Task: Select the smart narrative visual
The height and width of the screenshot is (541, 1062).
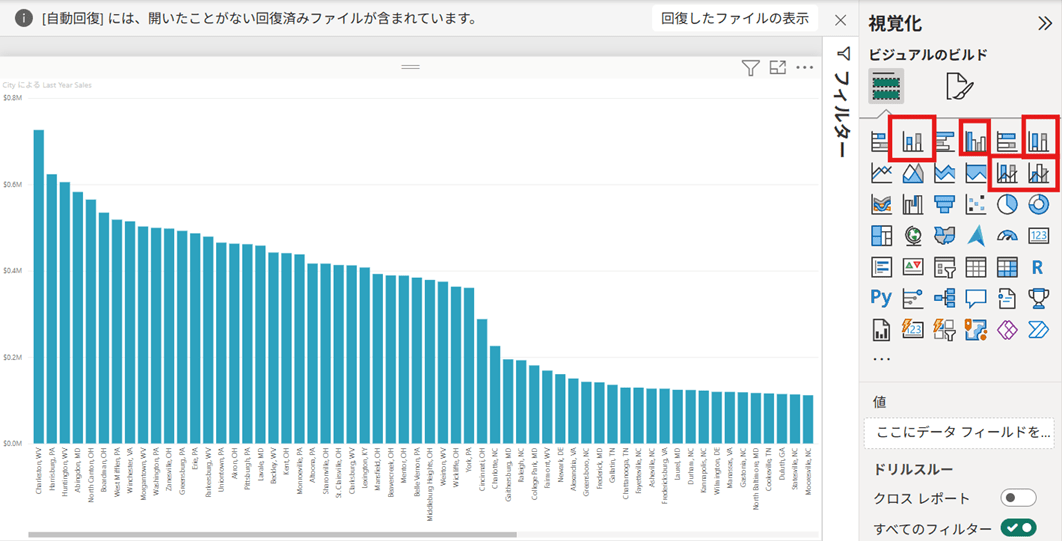Action: (1008, 297)
